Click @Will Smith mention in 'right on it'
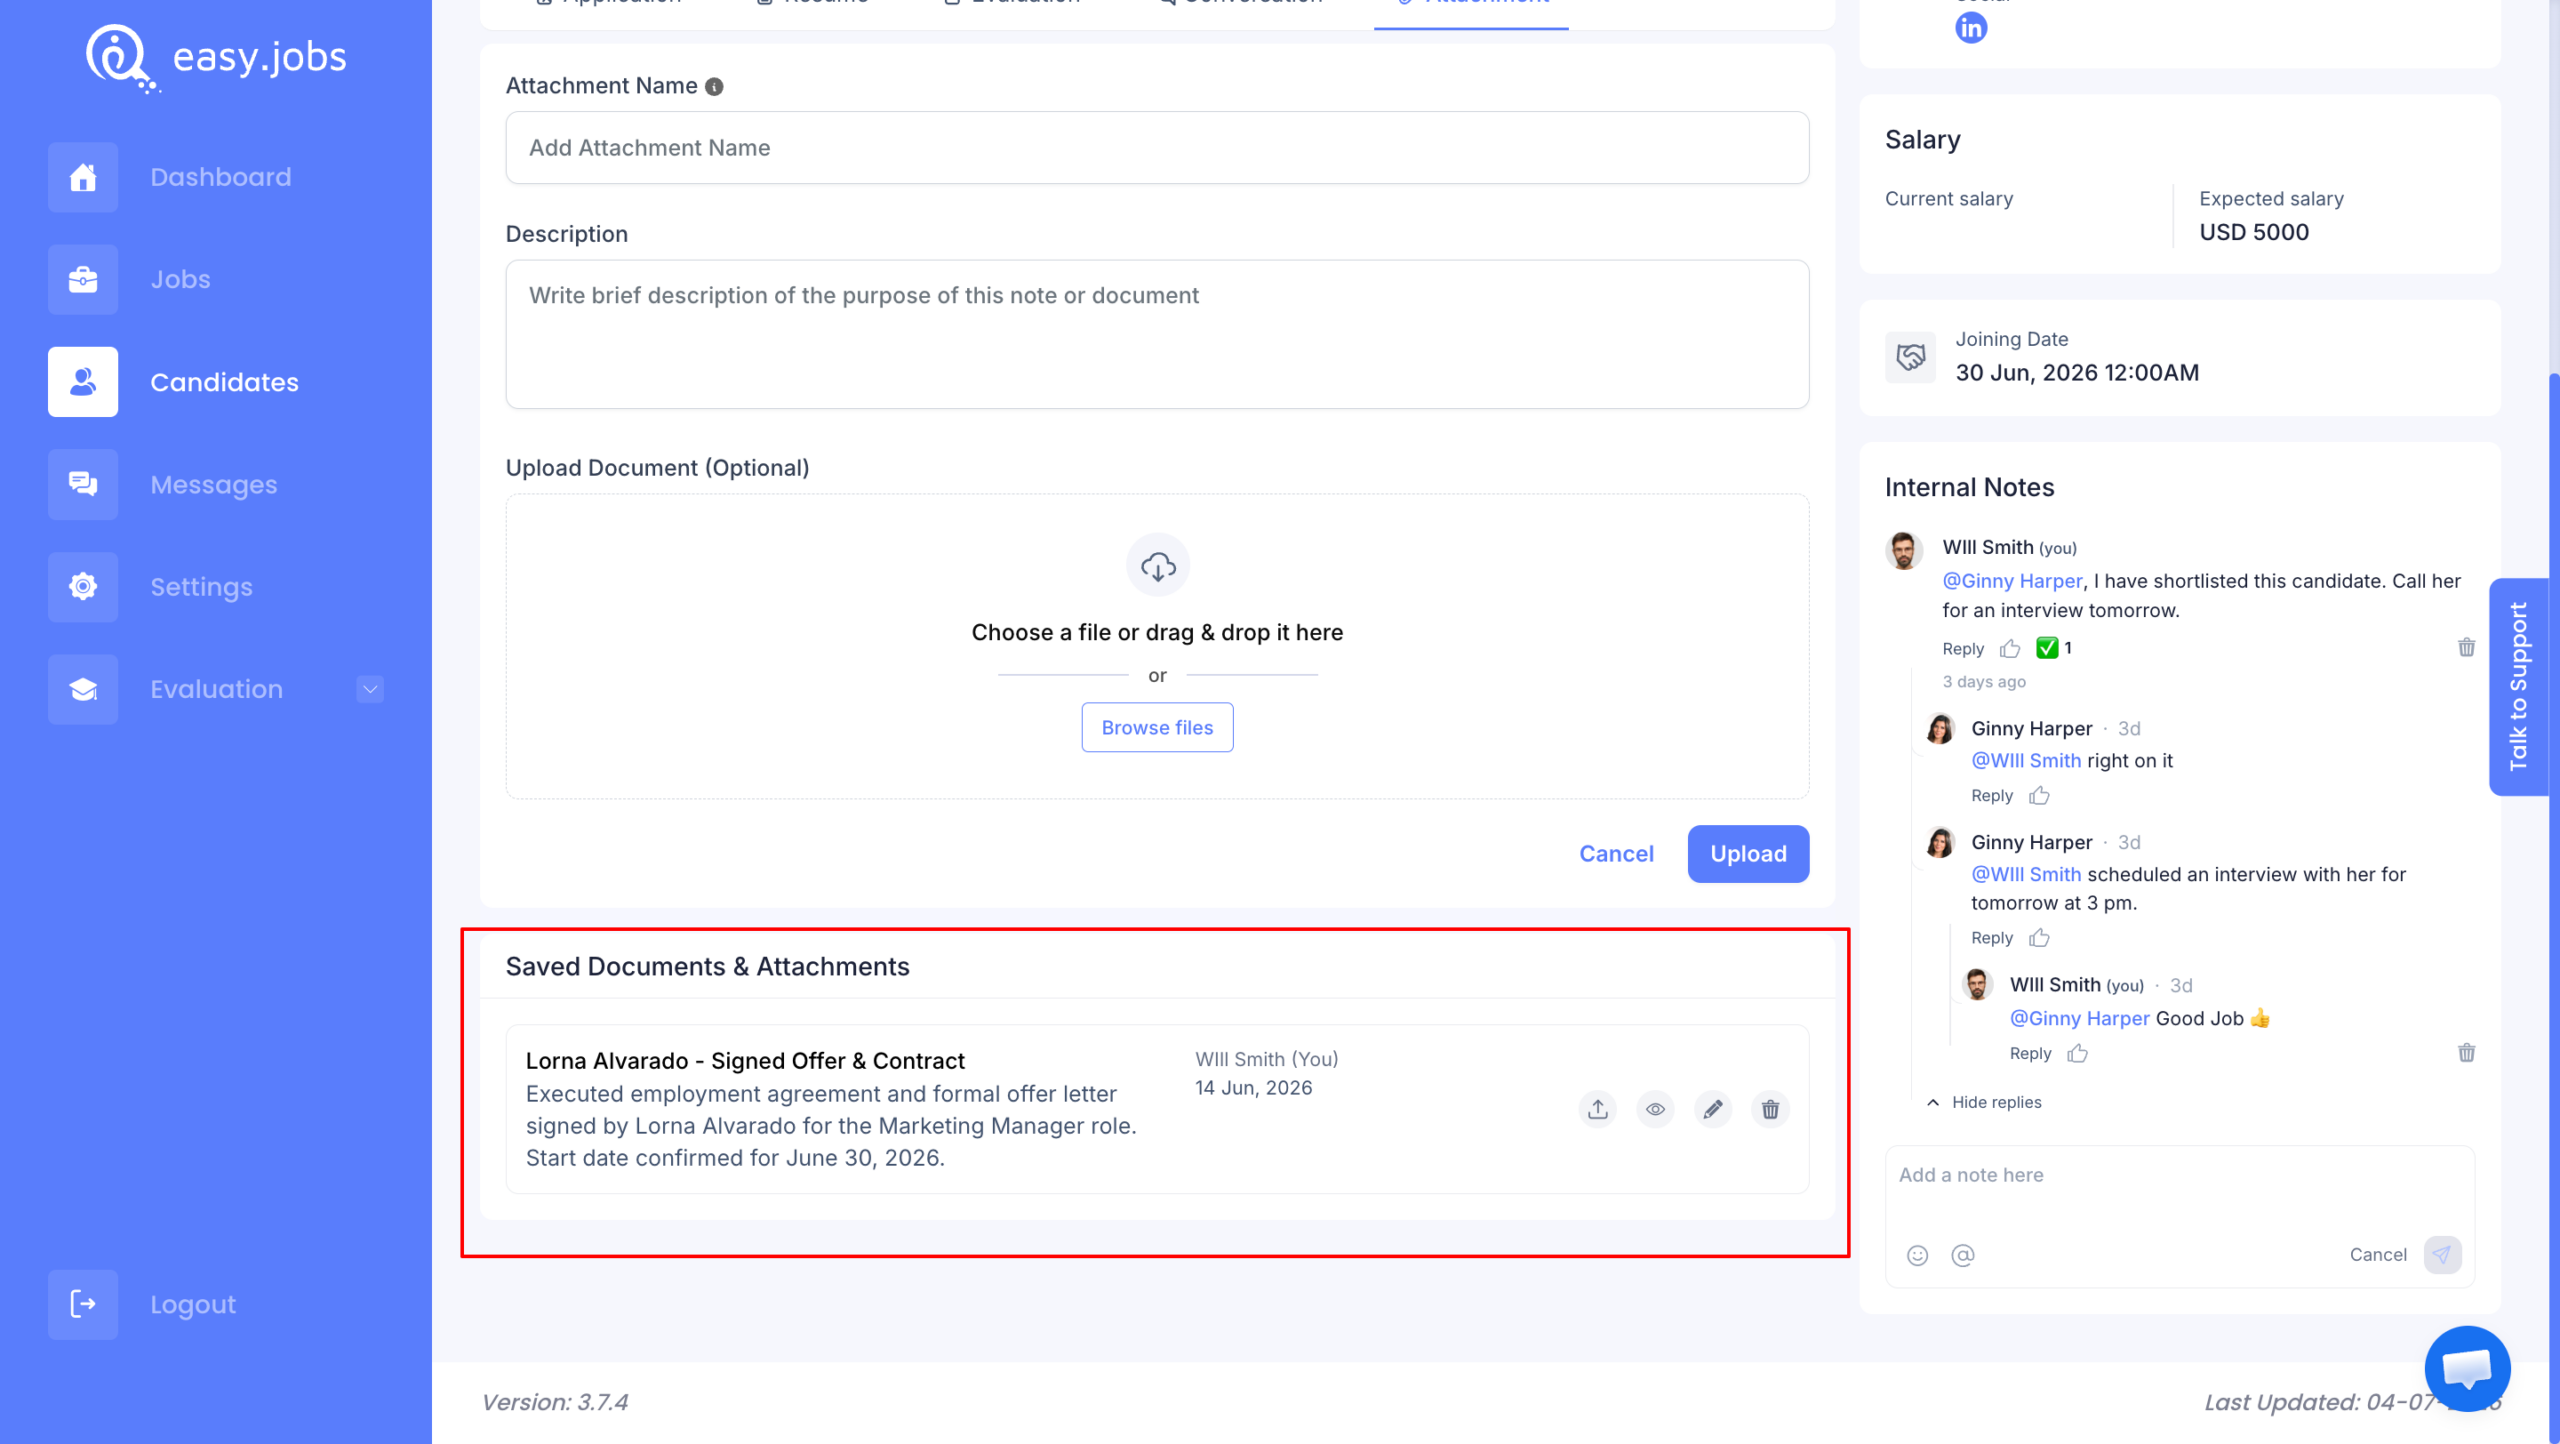2560x1444 pixels. 2026,761
